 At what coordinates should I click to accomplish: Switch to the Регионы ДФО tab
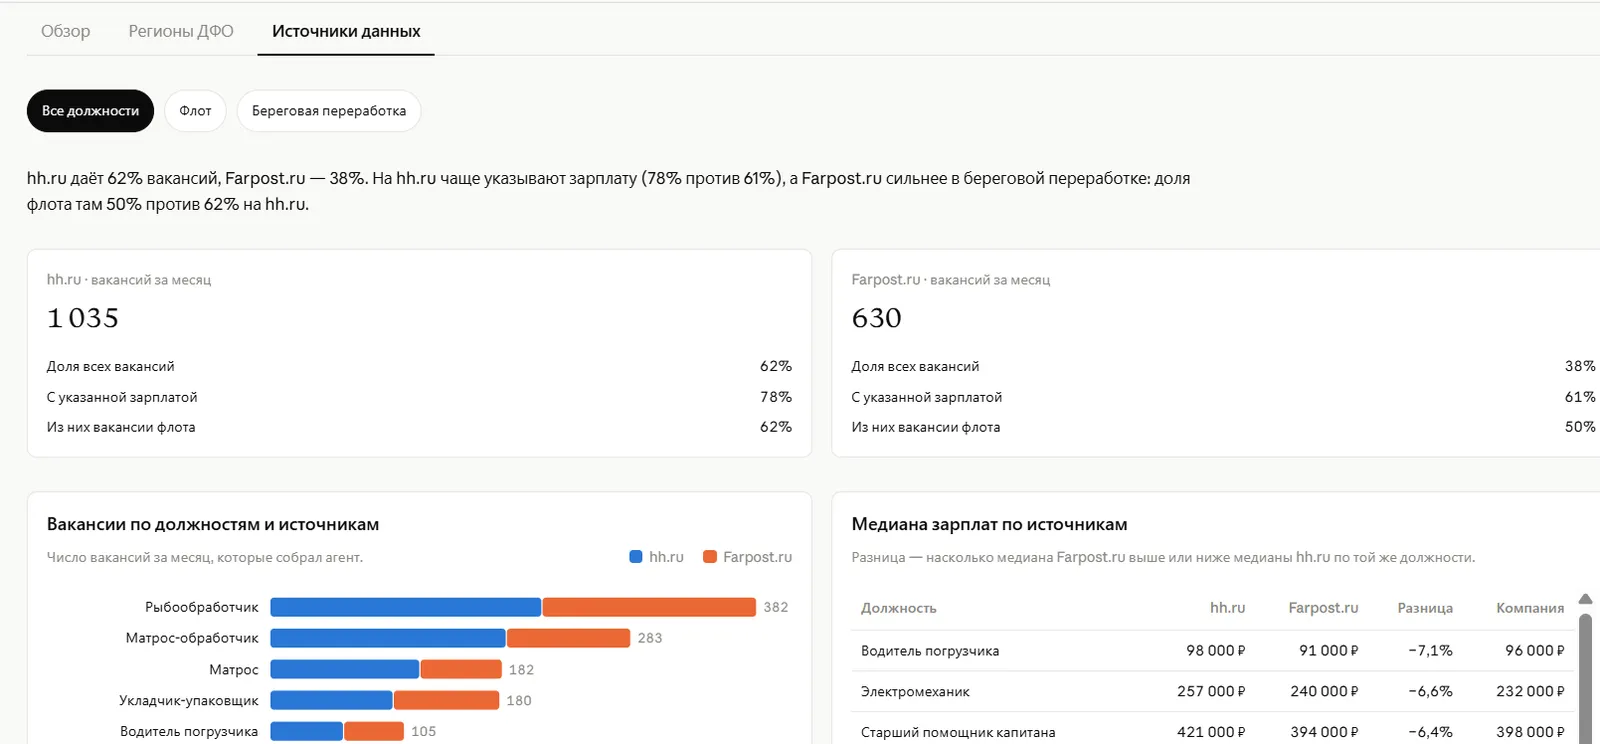coord(181,31)
